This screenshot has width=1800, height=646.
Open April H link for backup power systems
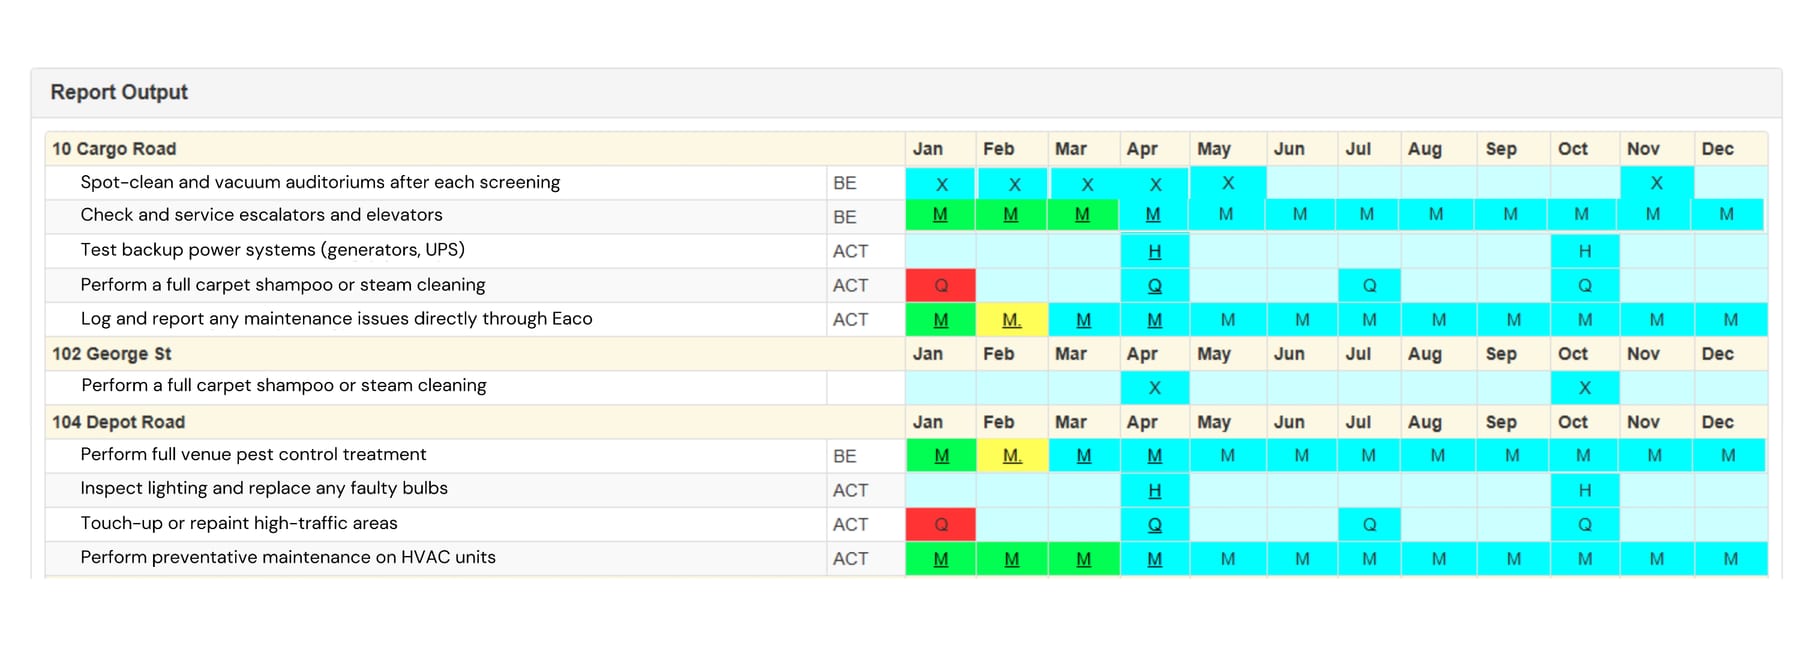point(1155,251)
